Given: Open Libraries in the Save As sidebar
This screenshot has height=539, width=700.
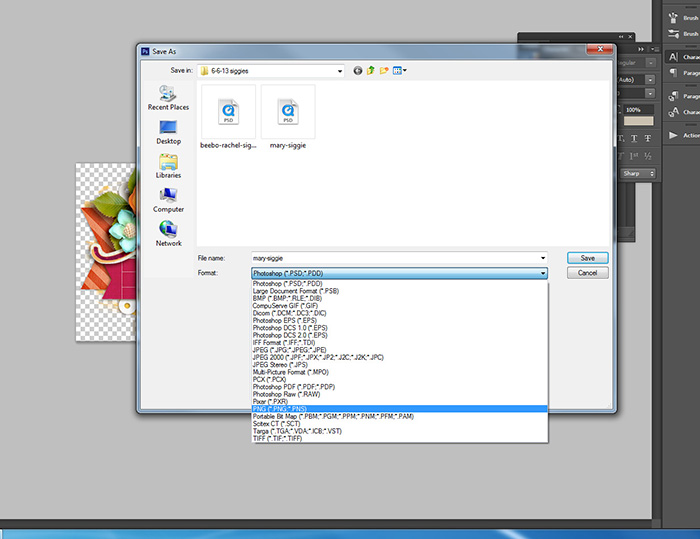Looking at the screenshot, I should pyautogui.click(x=168, y=166).
